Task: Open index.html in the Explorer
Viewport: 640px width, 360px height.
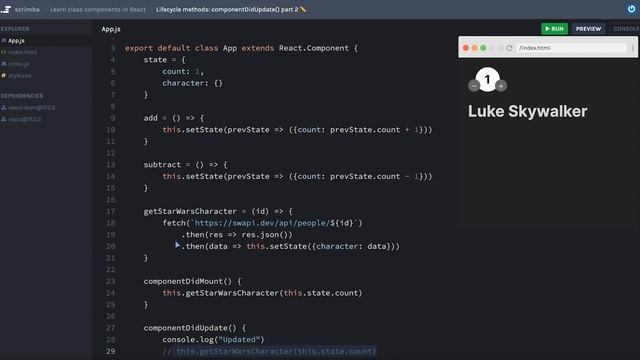Action: click(x=22, y=52)
